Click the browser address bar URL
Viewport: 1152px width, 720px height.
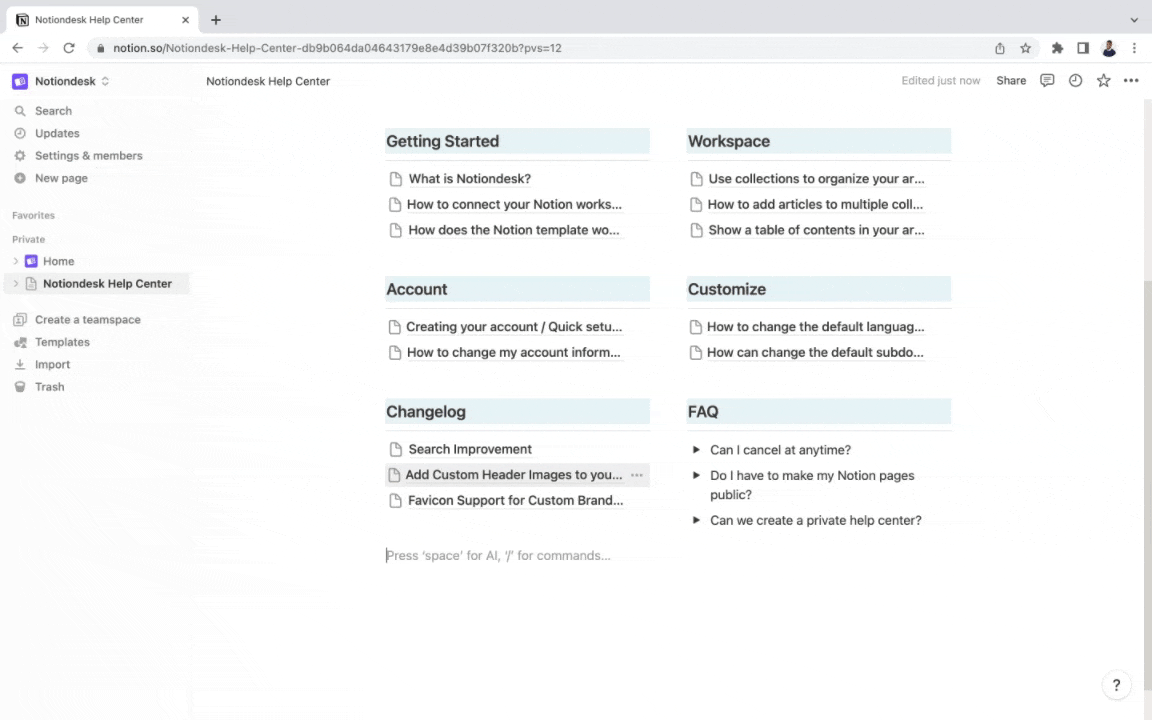[x=337, y=48]
